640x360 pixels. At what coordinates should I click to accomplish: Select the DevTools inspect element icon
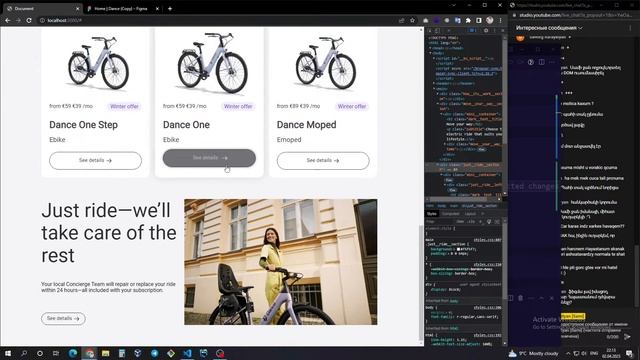click(430, 31)
